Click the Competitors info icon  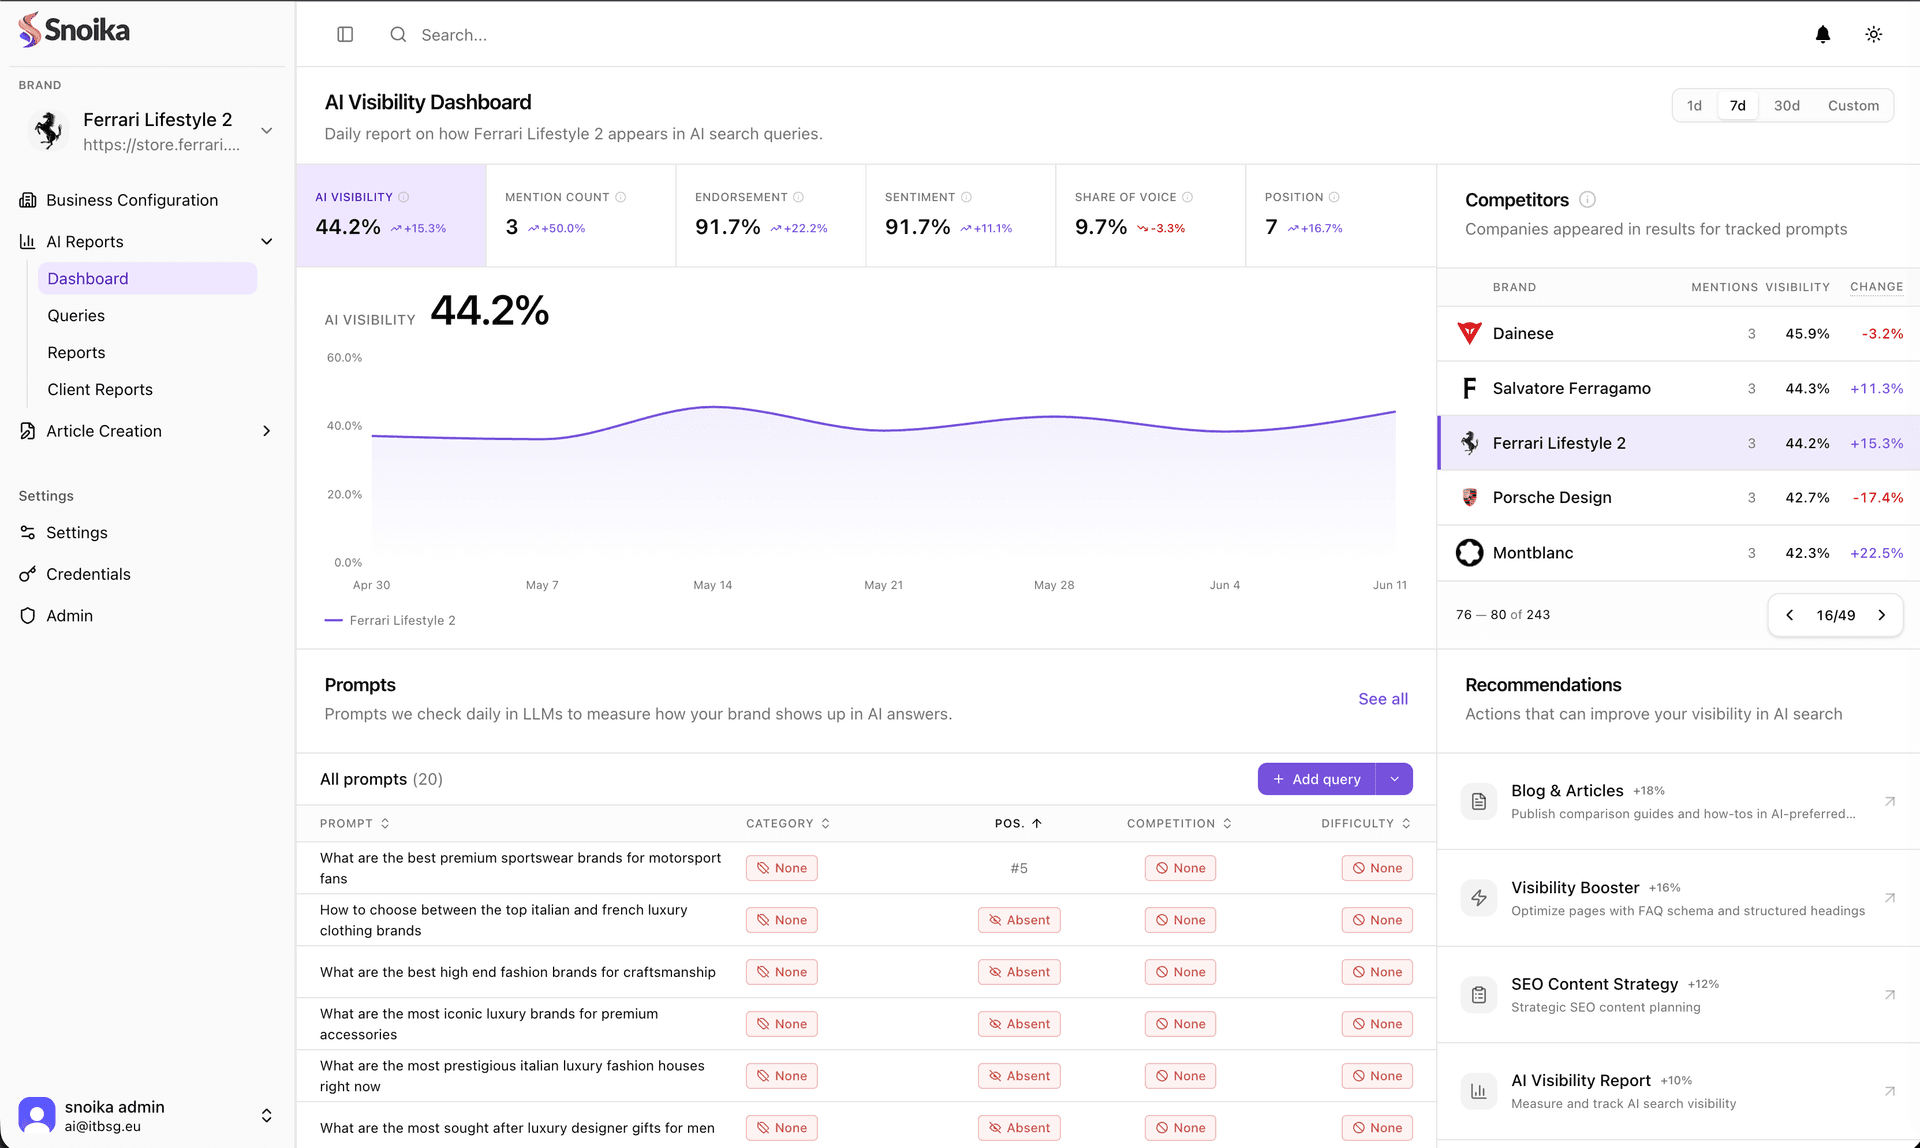(1587, 200)
